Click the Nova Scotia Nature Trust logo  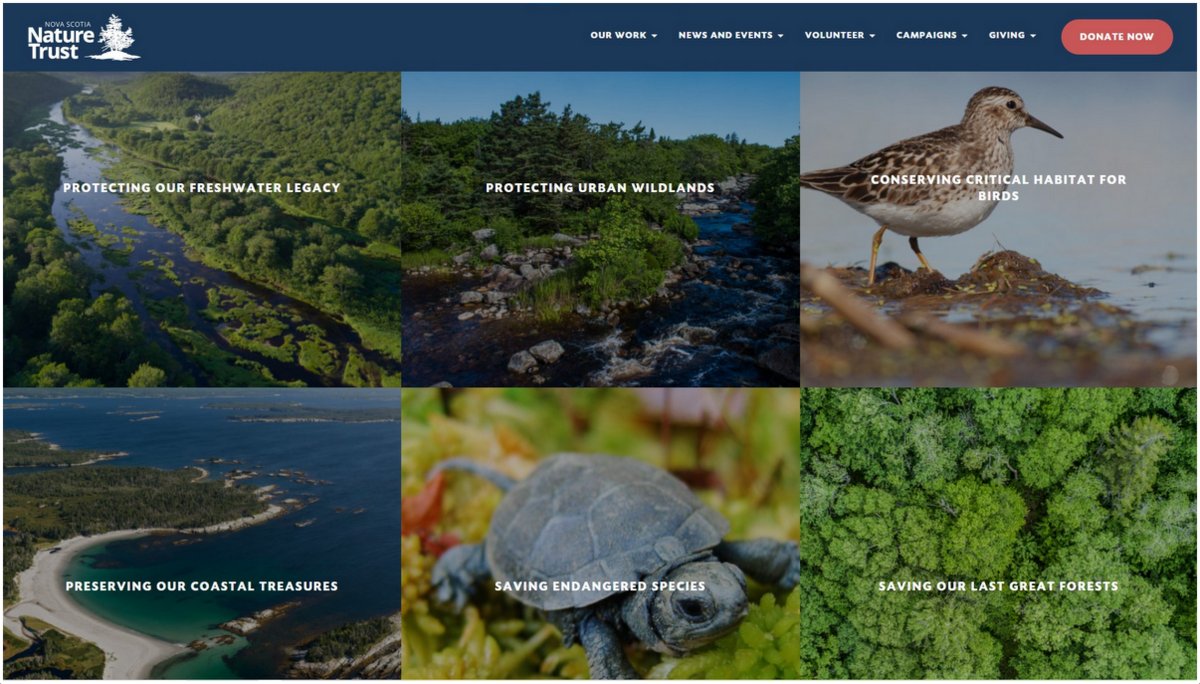(x=84, y=37)
